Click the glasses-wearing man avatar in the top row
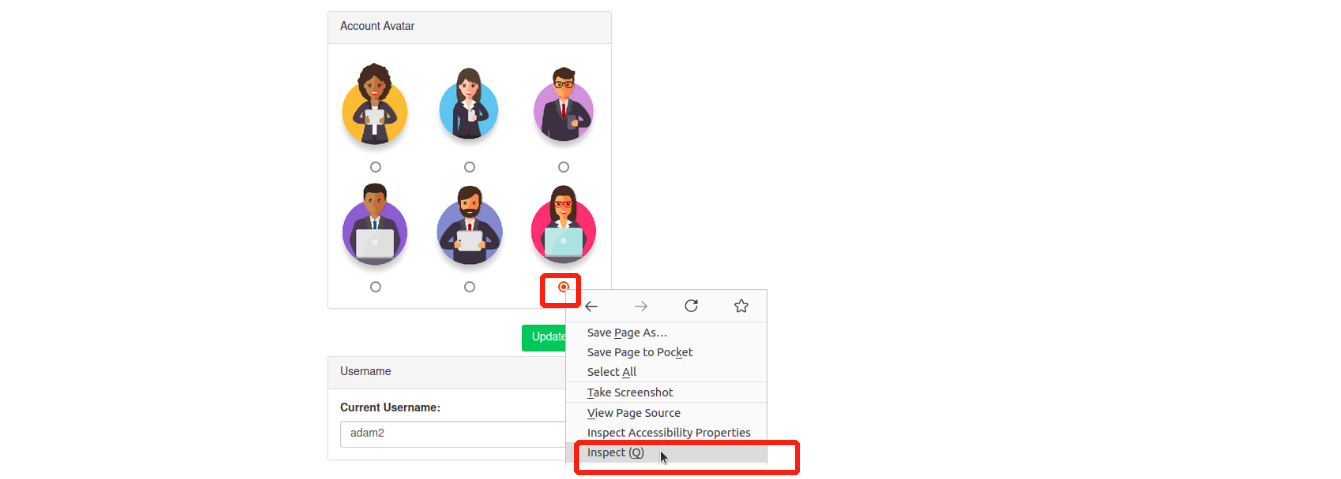Viewport: 1341px width, 479px height. [563, 105]
